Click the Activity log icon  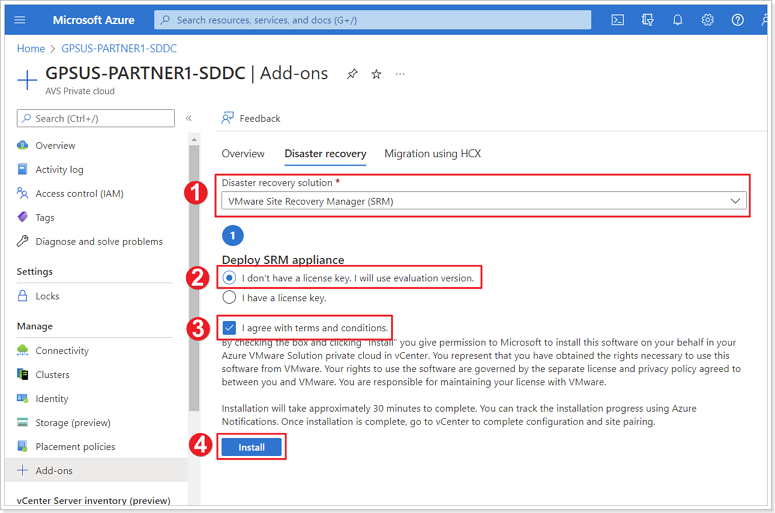click(x=22, y=169)
